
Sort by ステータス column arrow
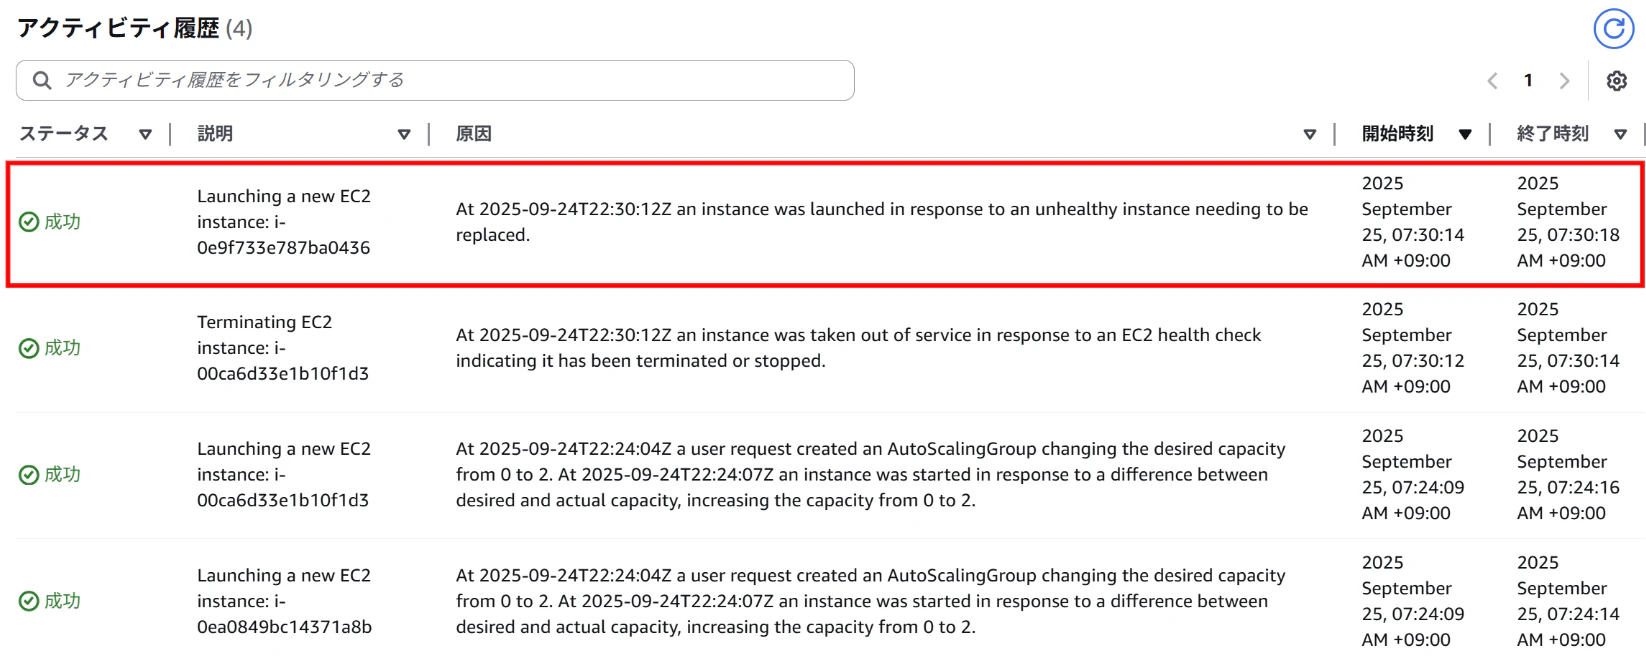[x=145, y=134]
